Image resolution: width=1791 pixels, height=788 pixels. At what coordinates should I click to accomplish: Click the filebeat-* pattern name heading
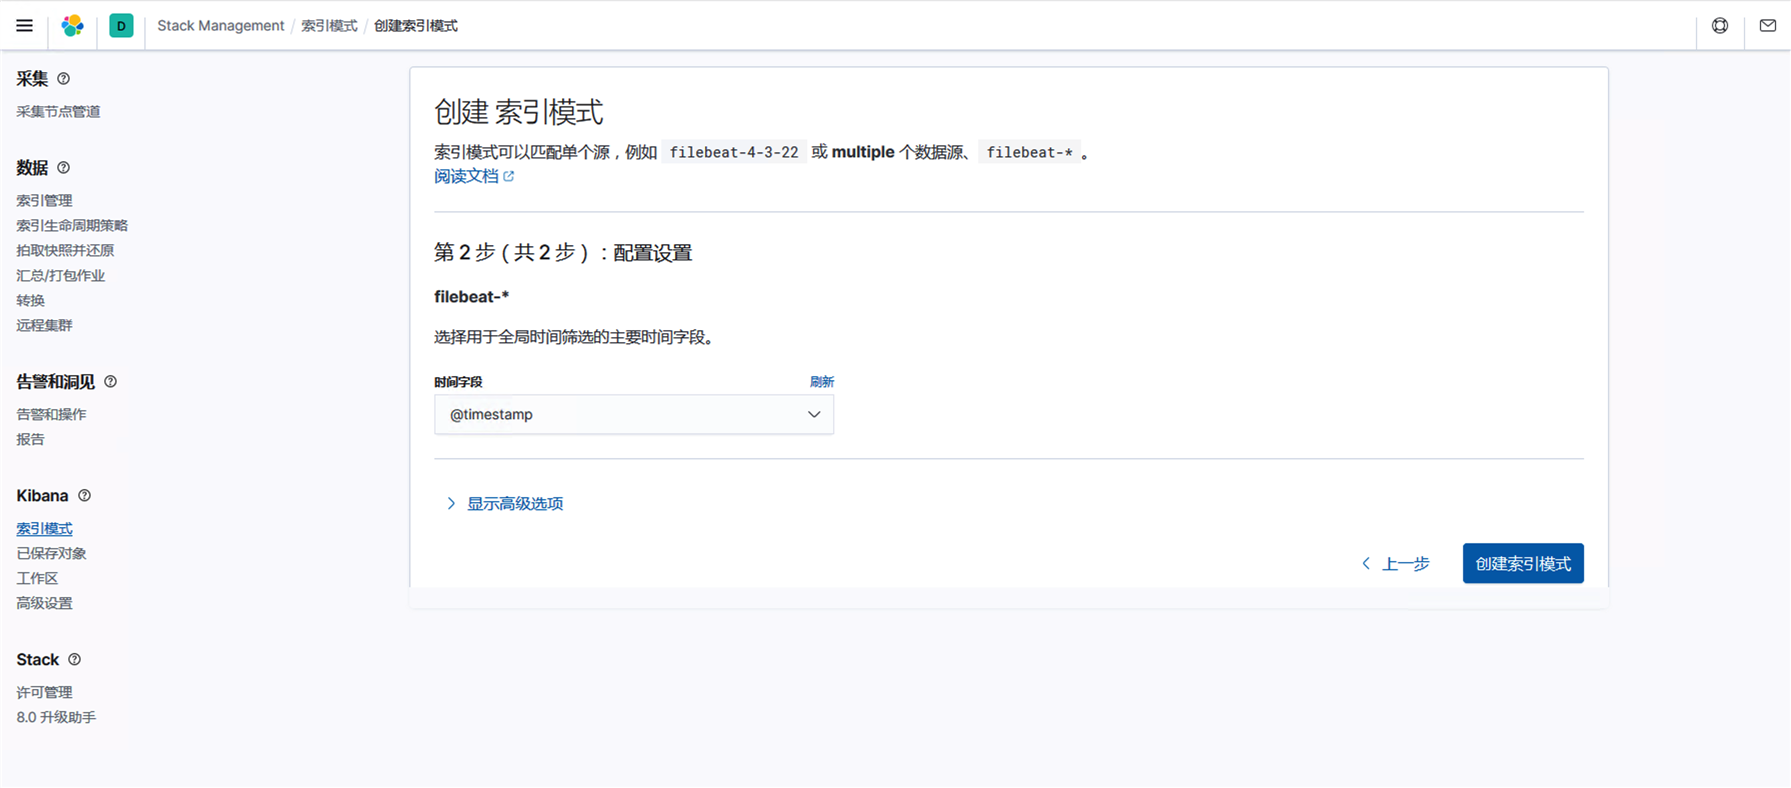[x=472, y=297]
